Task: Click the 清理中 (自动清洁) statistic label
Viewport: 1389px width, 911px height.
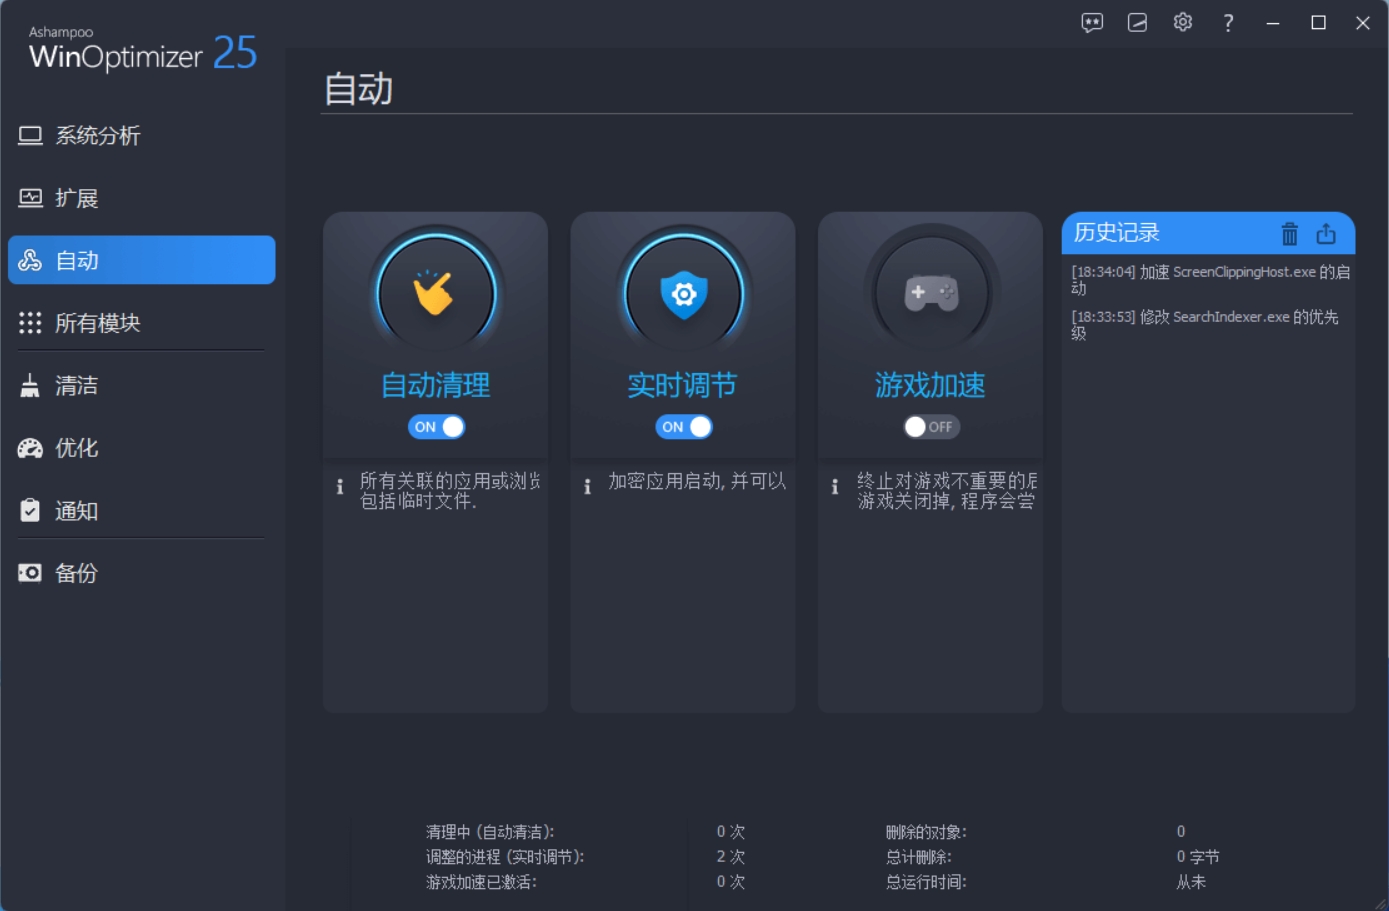Action: 490,832
